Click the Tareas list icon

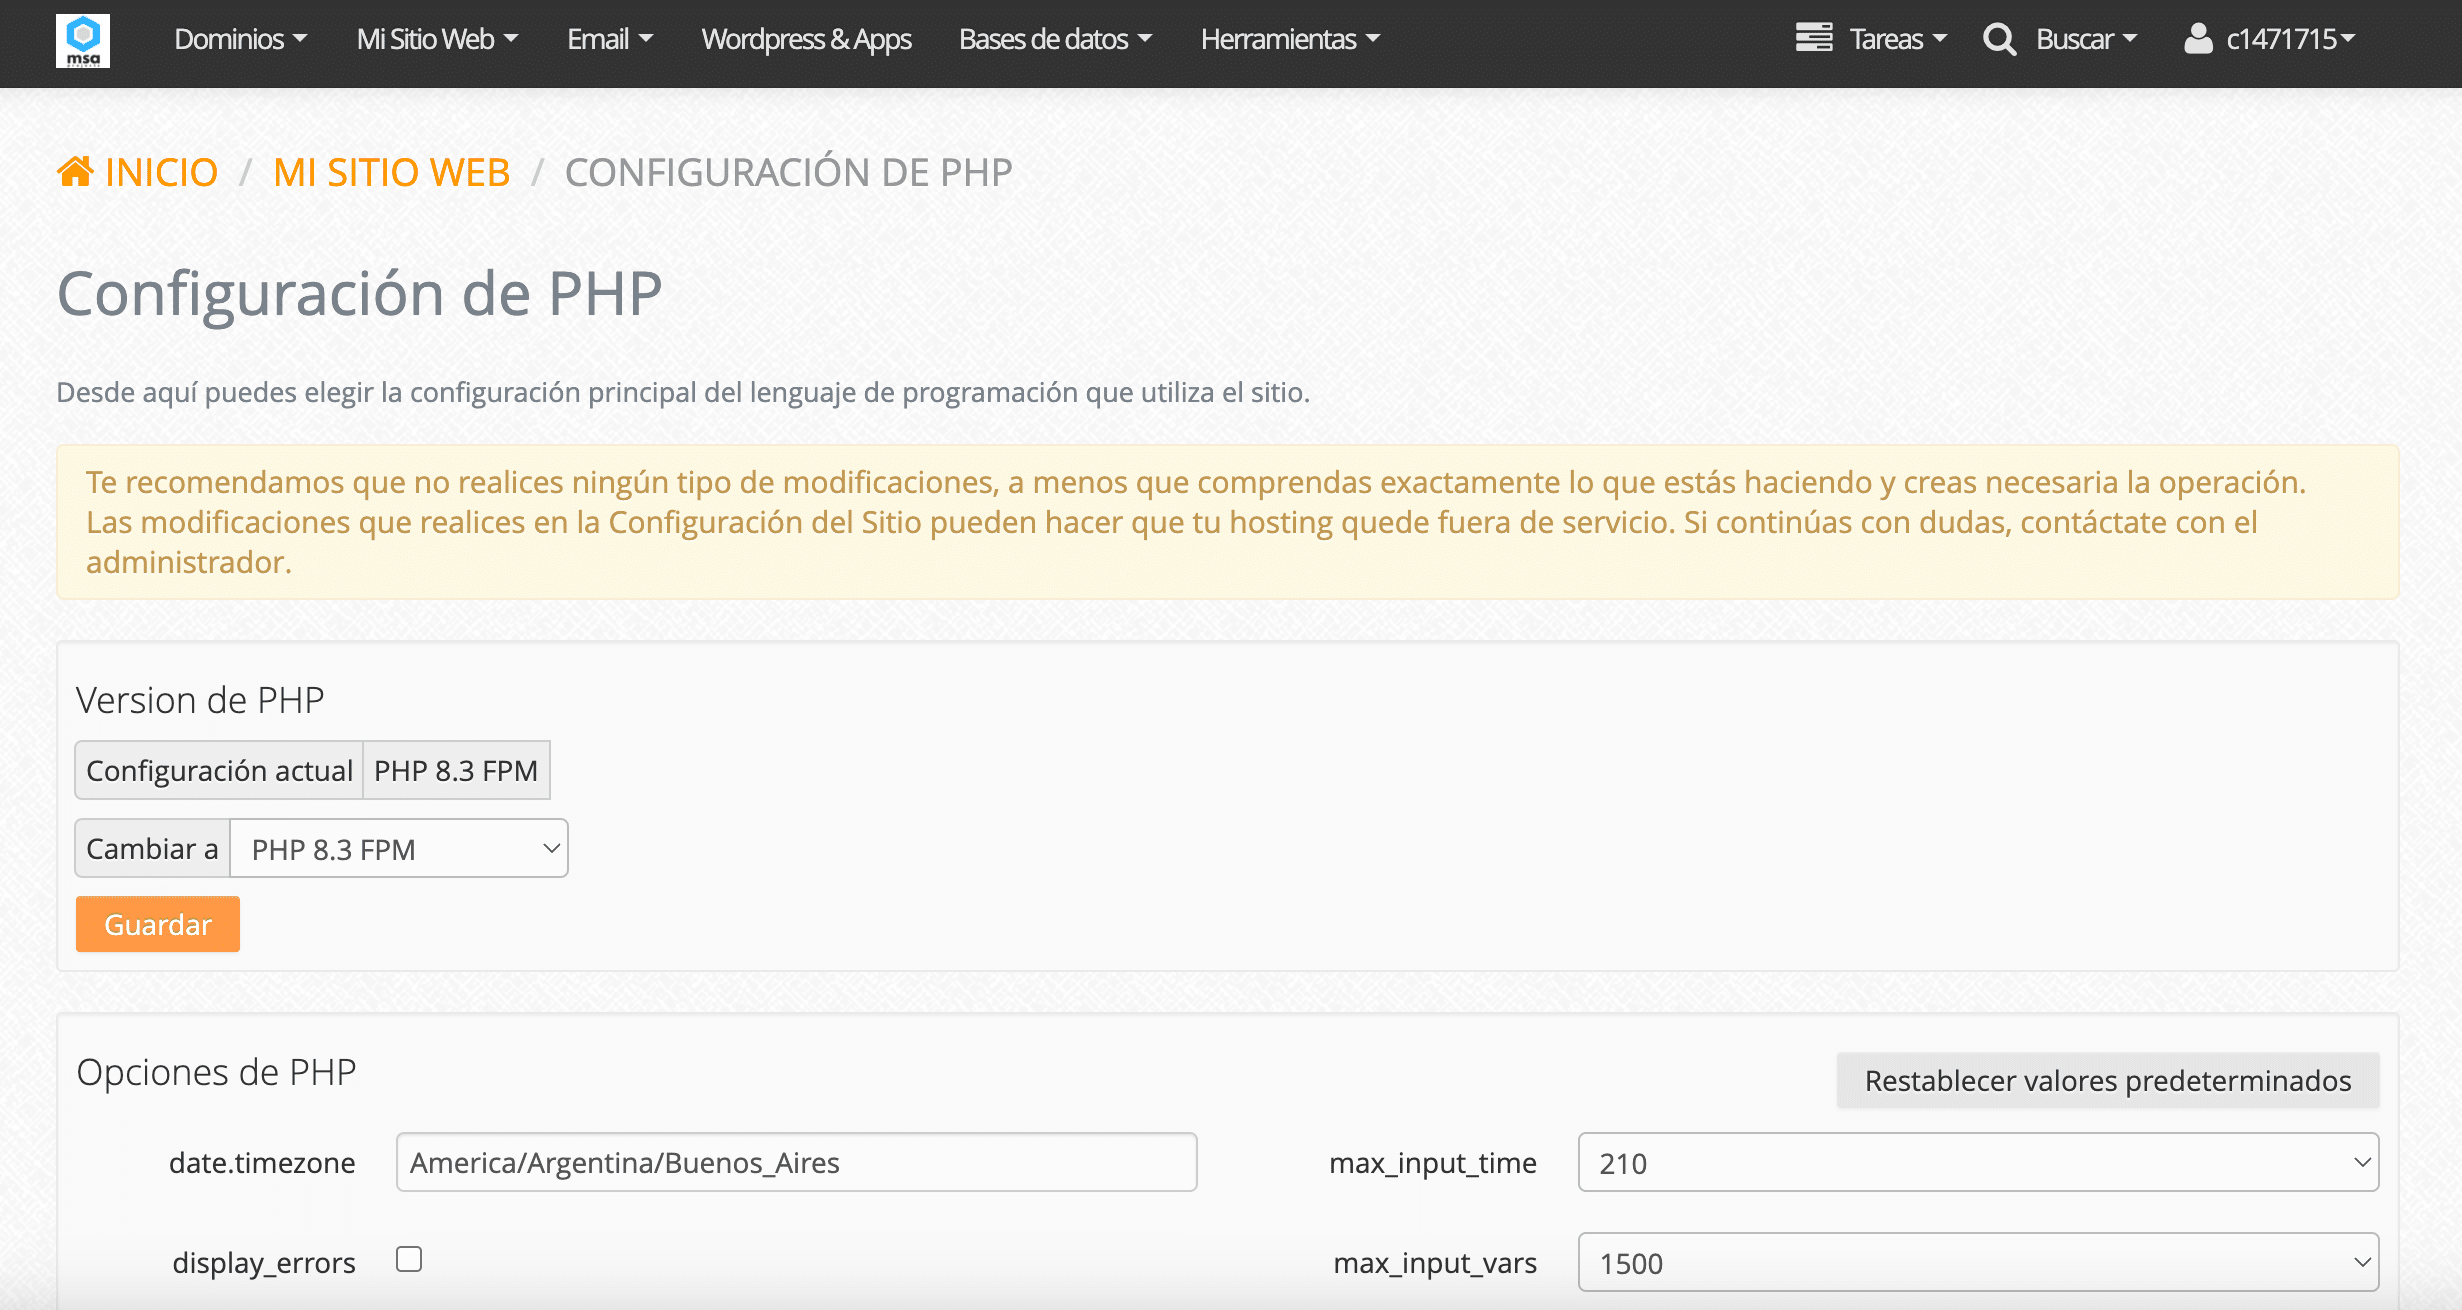click(x=1813, y=38)
